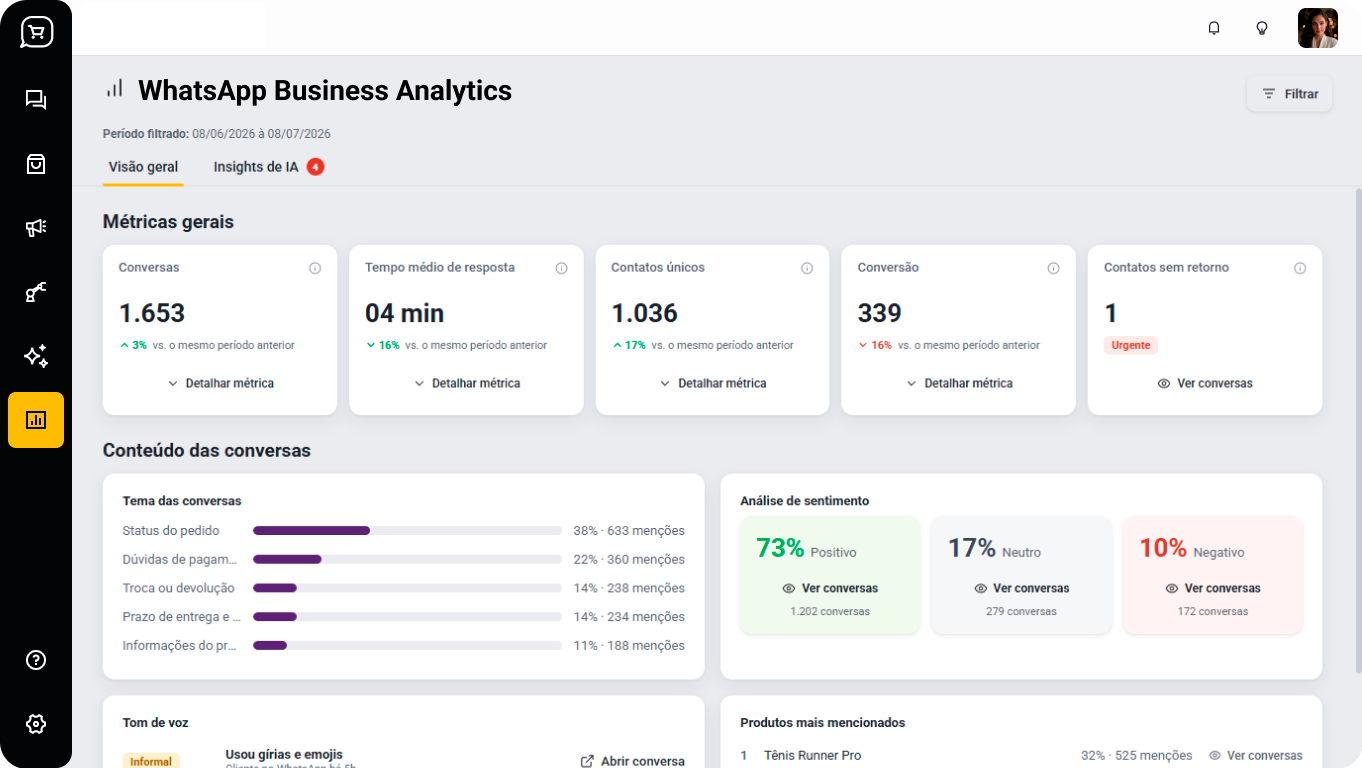Open the campaigns megaphone icon in sidebar
This screenshot has width=1362, height=768.
click(36, 228)
